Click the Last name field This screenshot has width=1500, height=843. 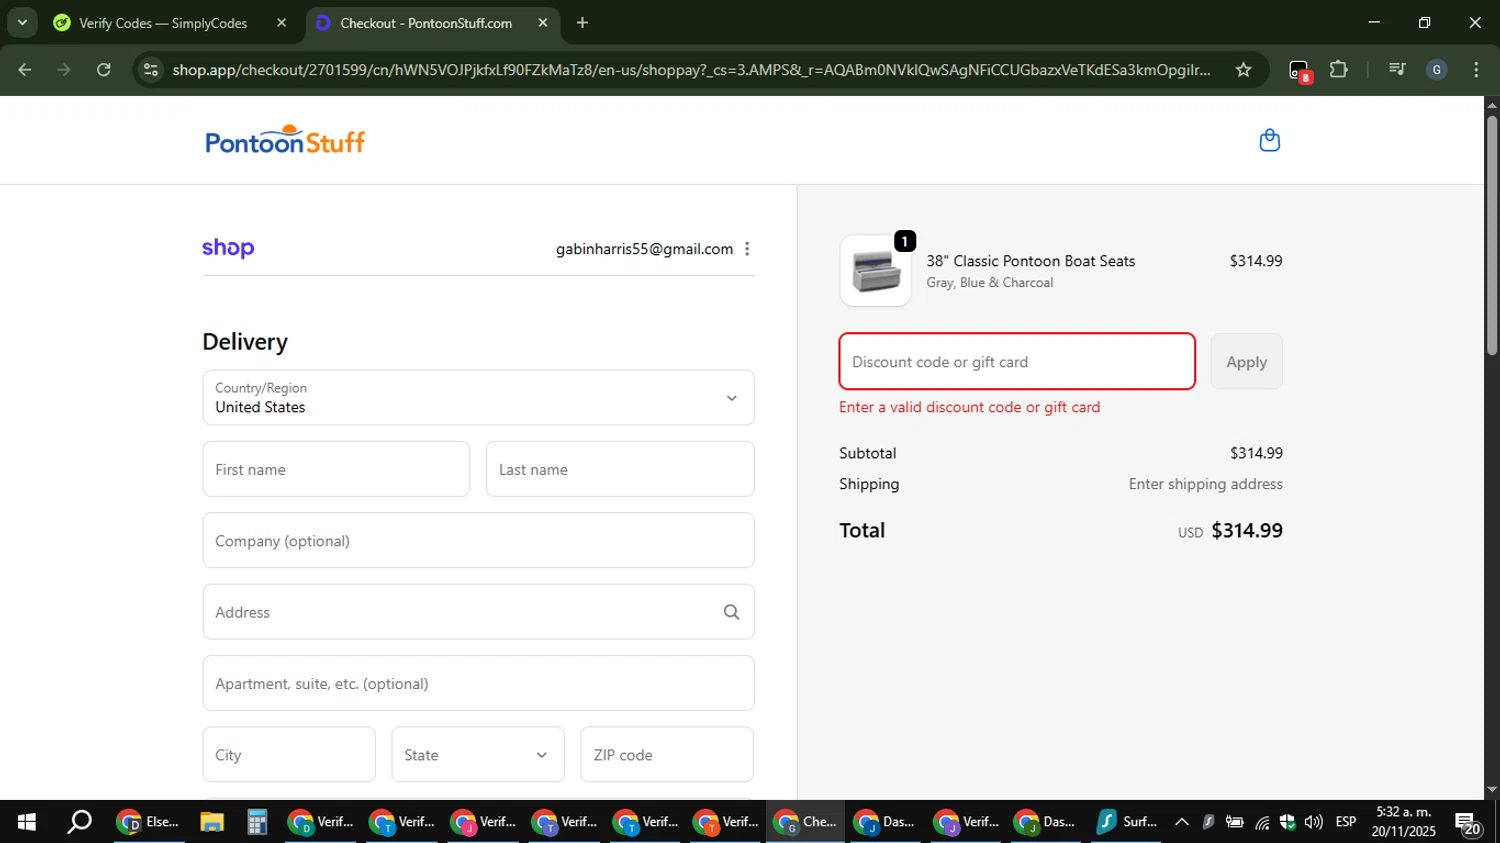point(620,469)
